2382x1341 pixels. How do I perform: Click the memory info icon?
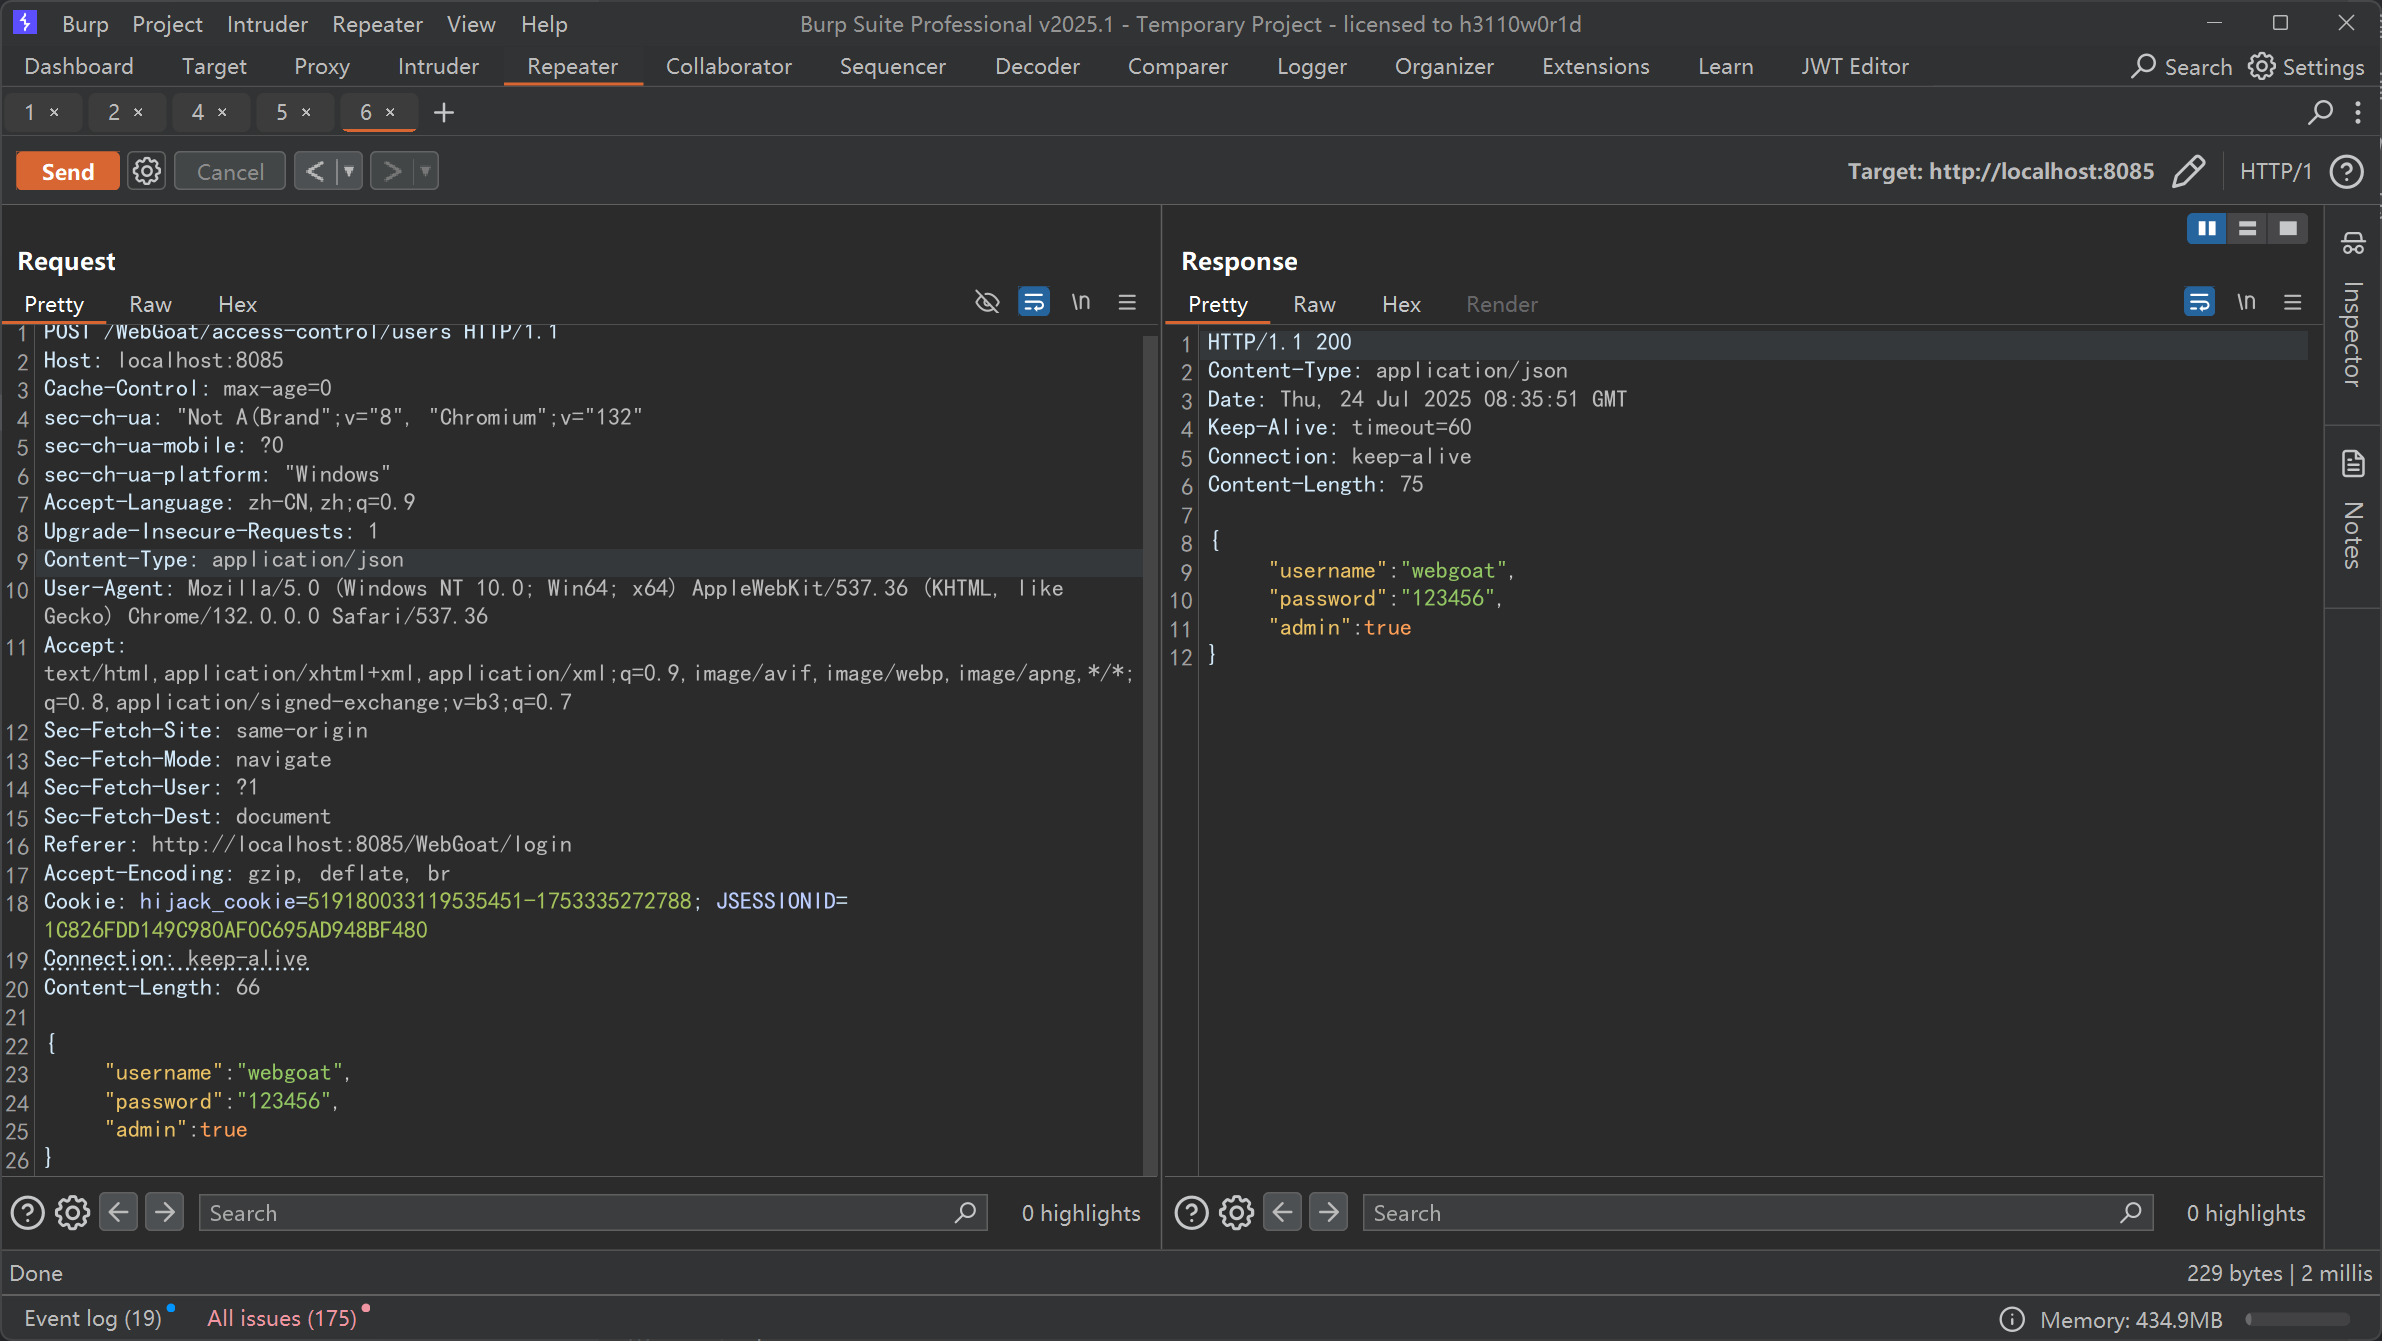pos(2012,1319)
